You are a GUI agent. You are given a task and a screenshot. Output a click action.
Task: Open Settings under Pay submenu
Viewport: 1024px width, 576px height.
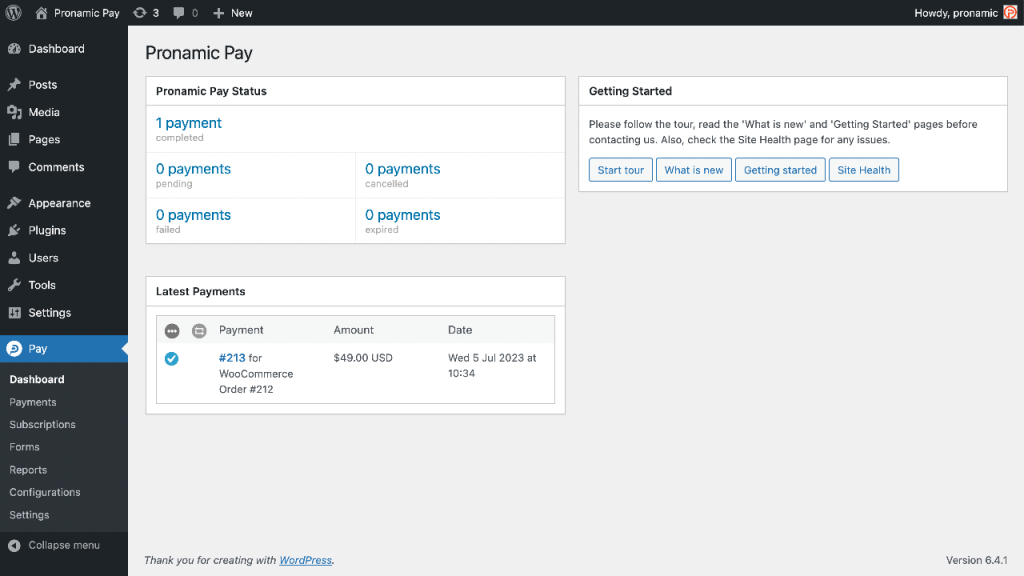[x=29, y=515]
